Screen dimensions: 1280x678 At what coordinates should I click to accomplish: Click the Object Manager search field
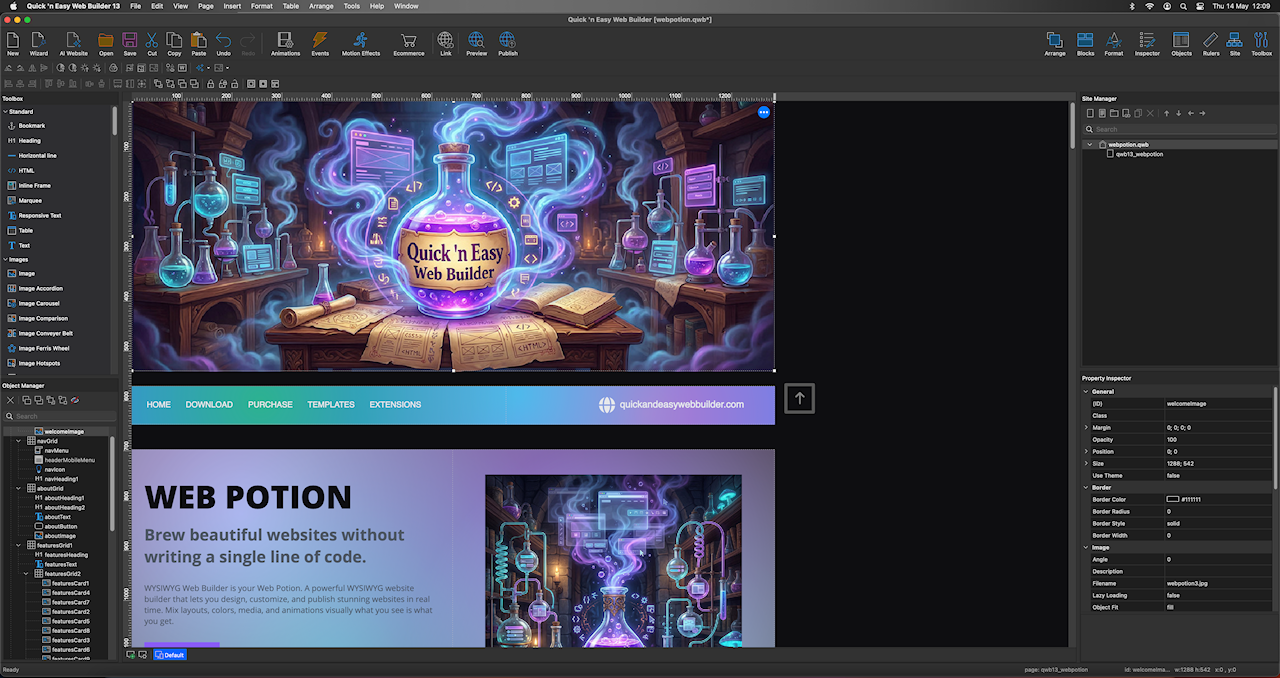pyautogui.click(x=60, y=416)
